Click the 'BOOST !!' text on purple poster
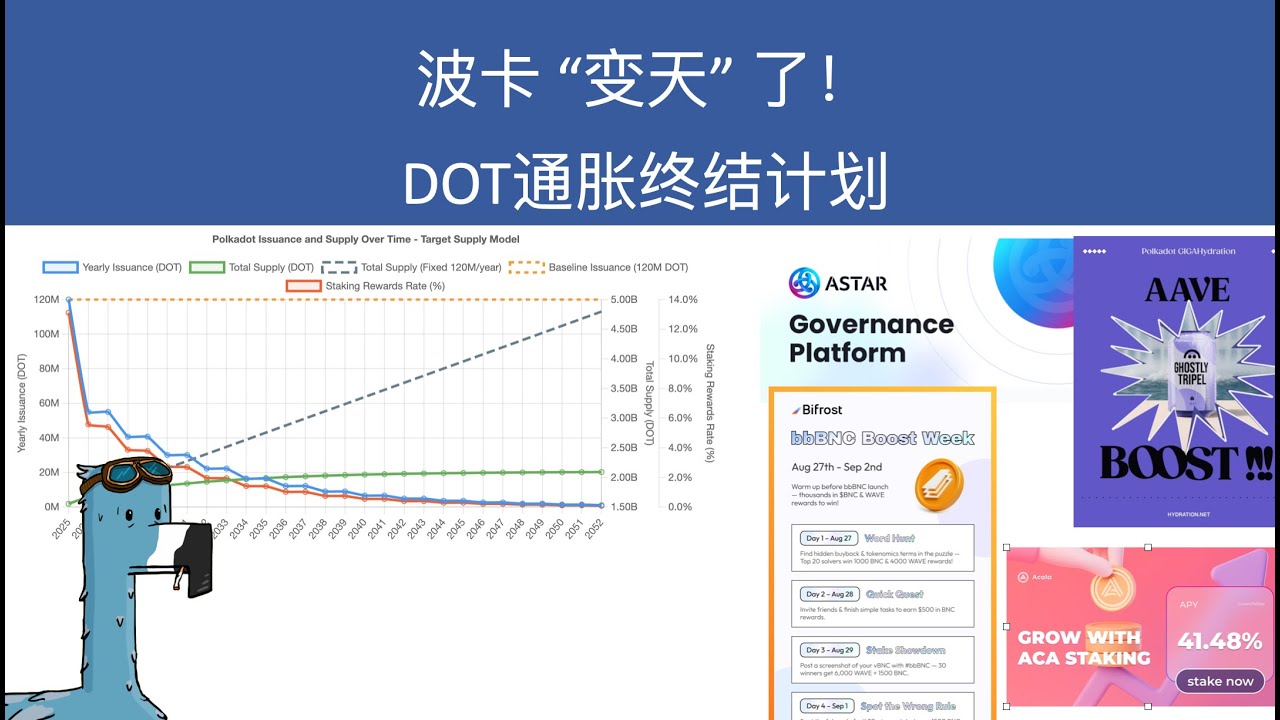This screenshot has width=1280, height=720. click(1187, 464)
